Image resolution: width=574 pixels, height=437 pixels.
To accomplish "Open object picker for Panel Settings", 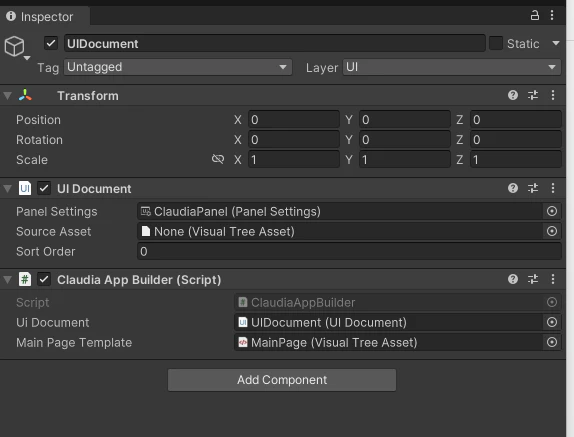I will coord(552,211).
